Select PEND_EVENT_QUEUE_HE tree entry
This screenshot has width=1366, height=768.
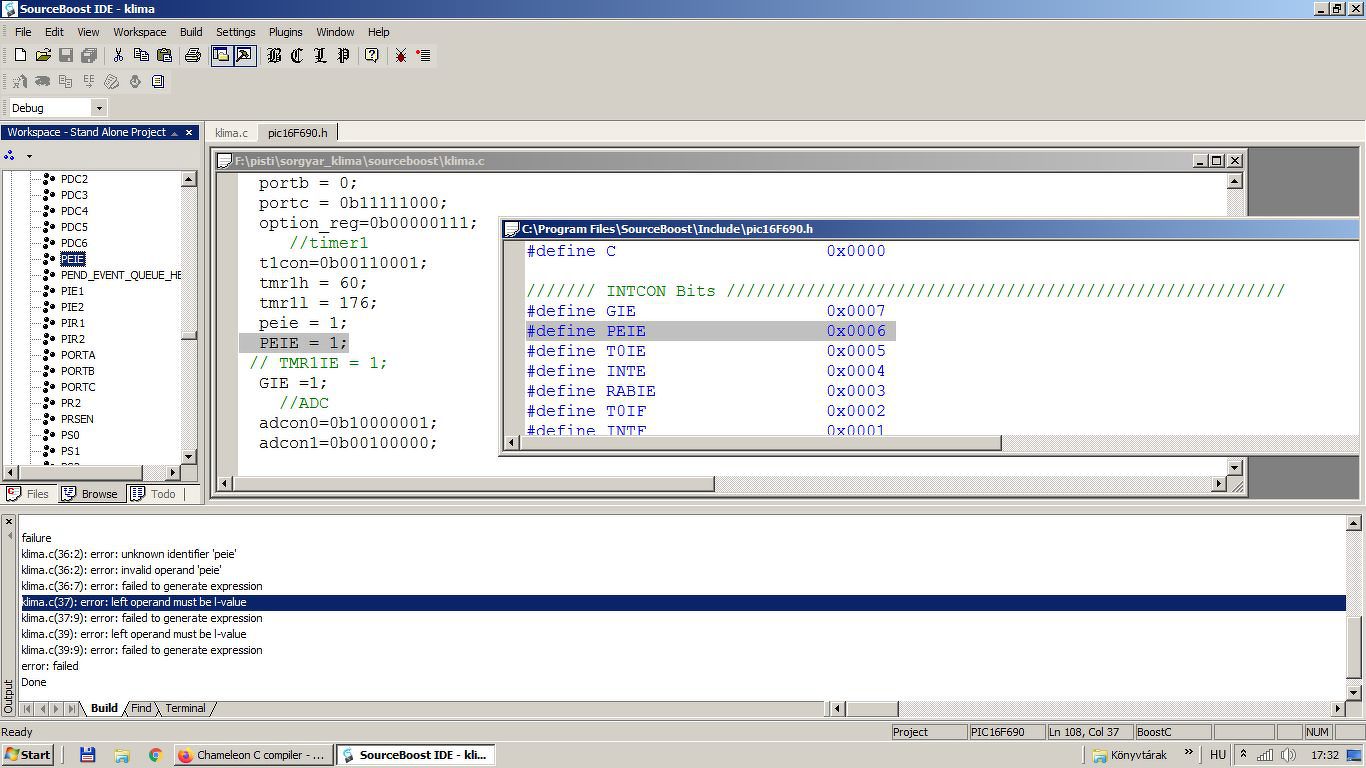click(121, 275)
